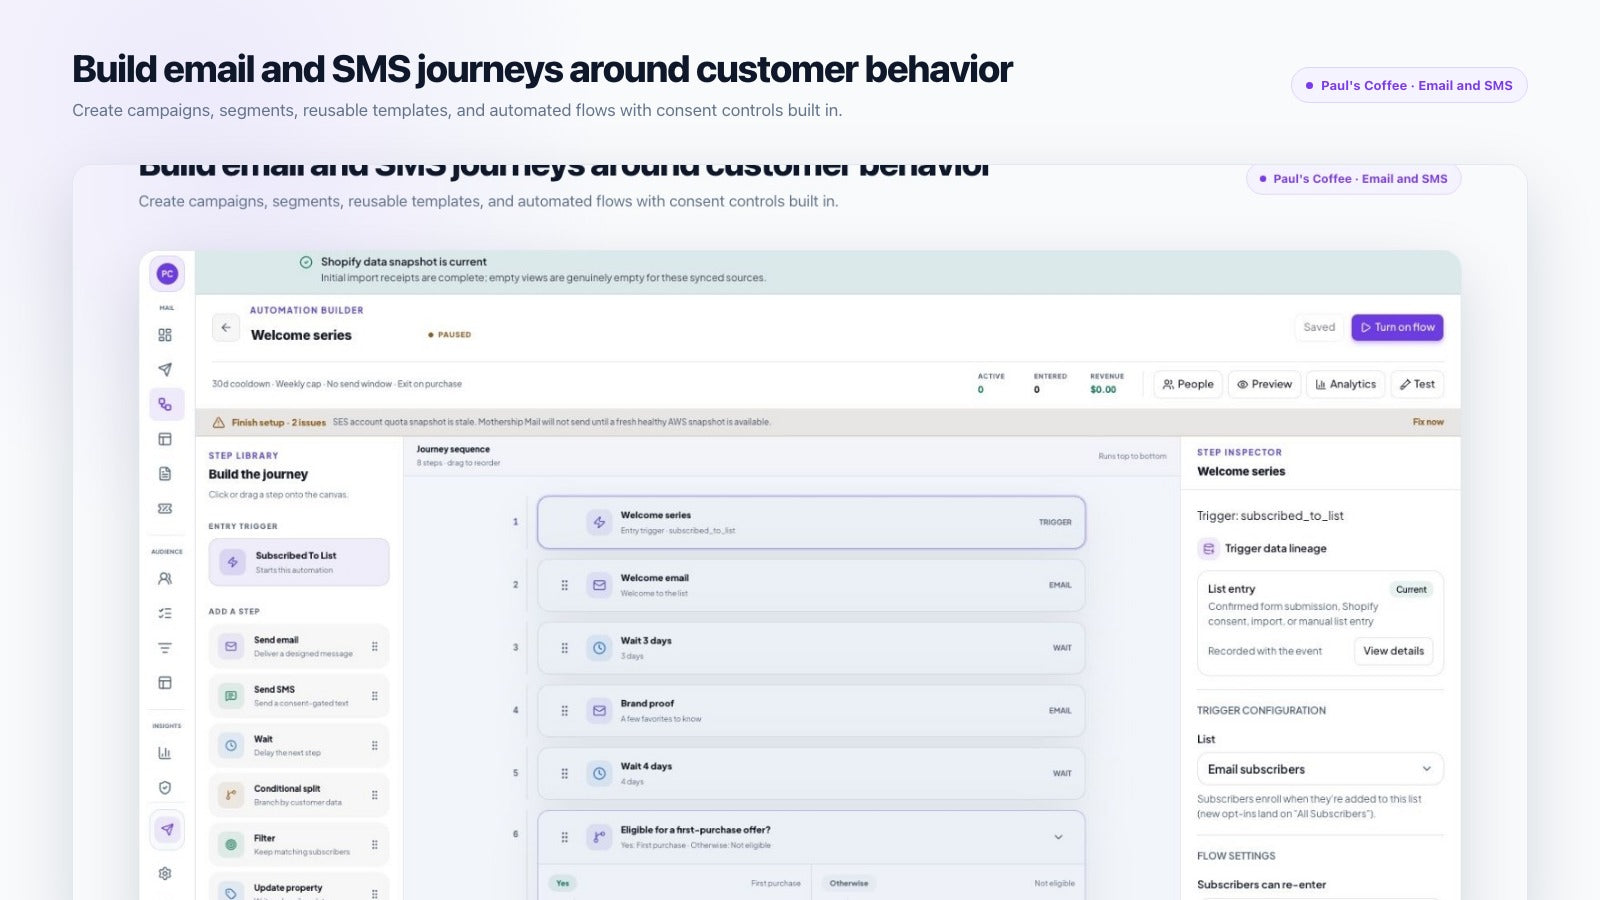1600x900 pixels.
Task: Click the Send SMS step icon in library
Action: (x=231, y=696)
